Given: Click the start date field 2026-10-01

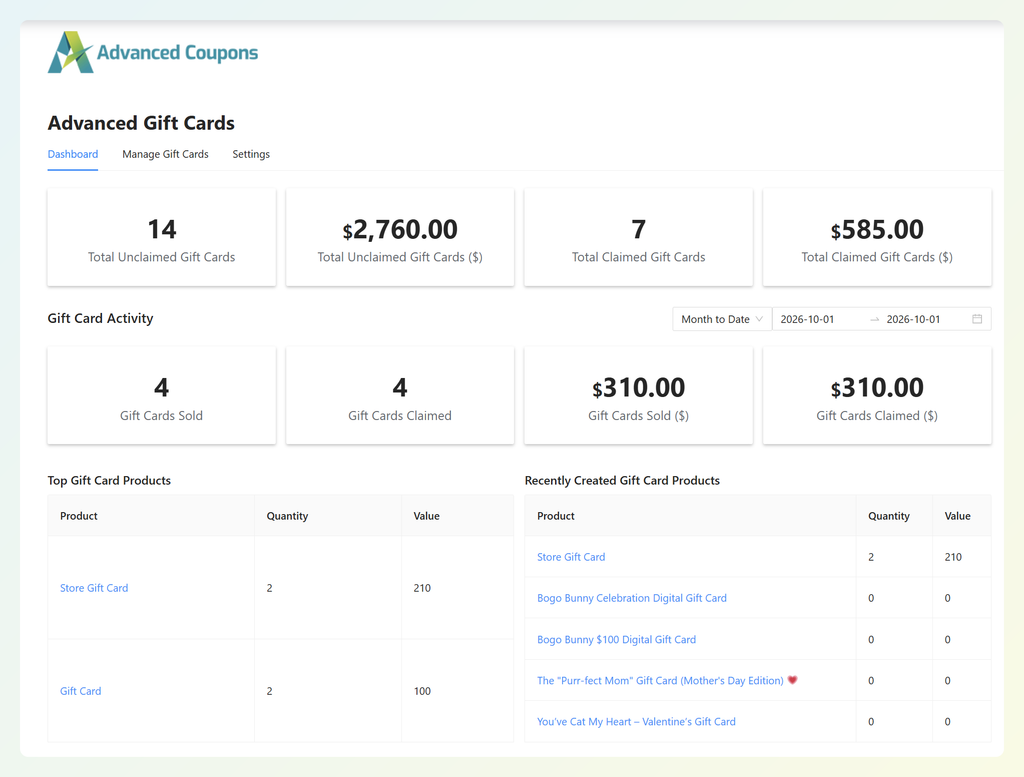Looking at the screenshot, I should [x=807, y=319].
